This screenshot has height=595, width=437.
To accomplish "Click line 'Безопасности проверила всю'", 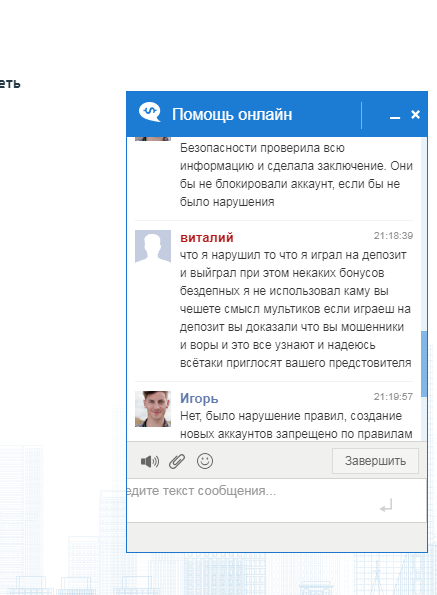I will (x=262, y=148).
